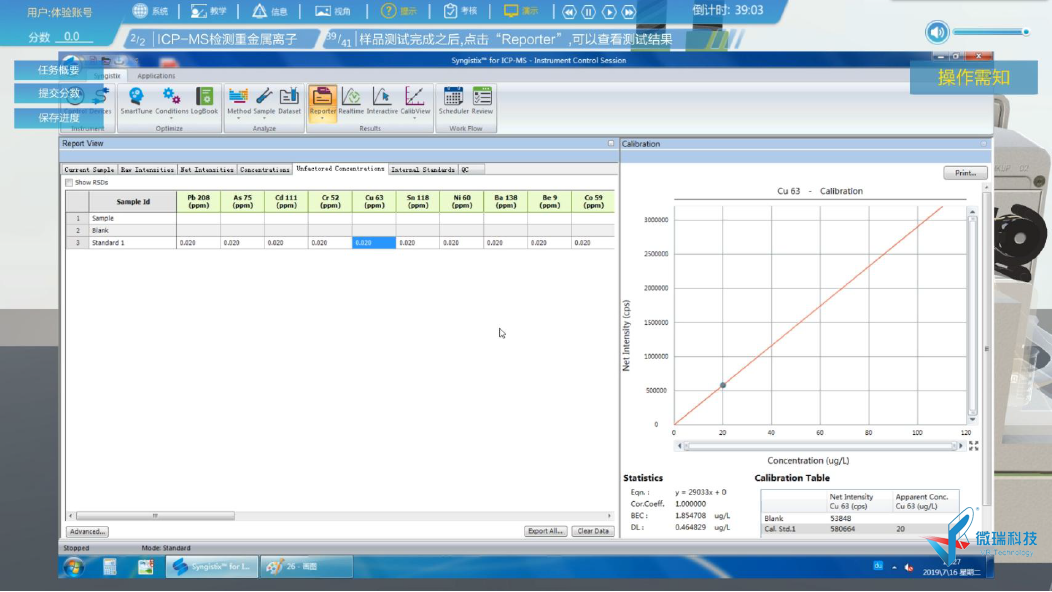The height and width of the screenshot is (592, 1052).
Task: Click the 视角 view icon
Action: [323, 11]
